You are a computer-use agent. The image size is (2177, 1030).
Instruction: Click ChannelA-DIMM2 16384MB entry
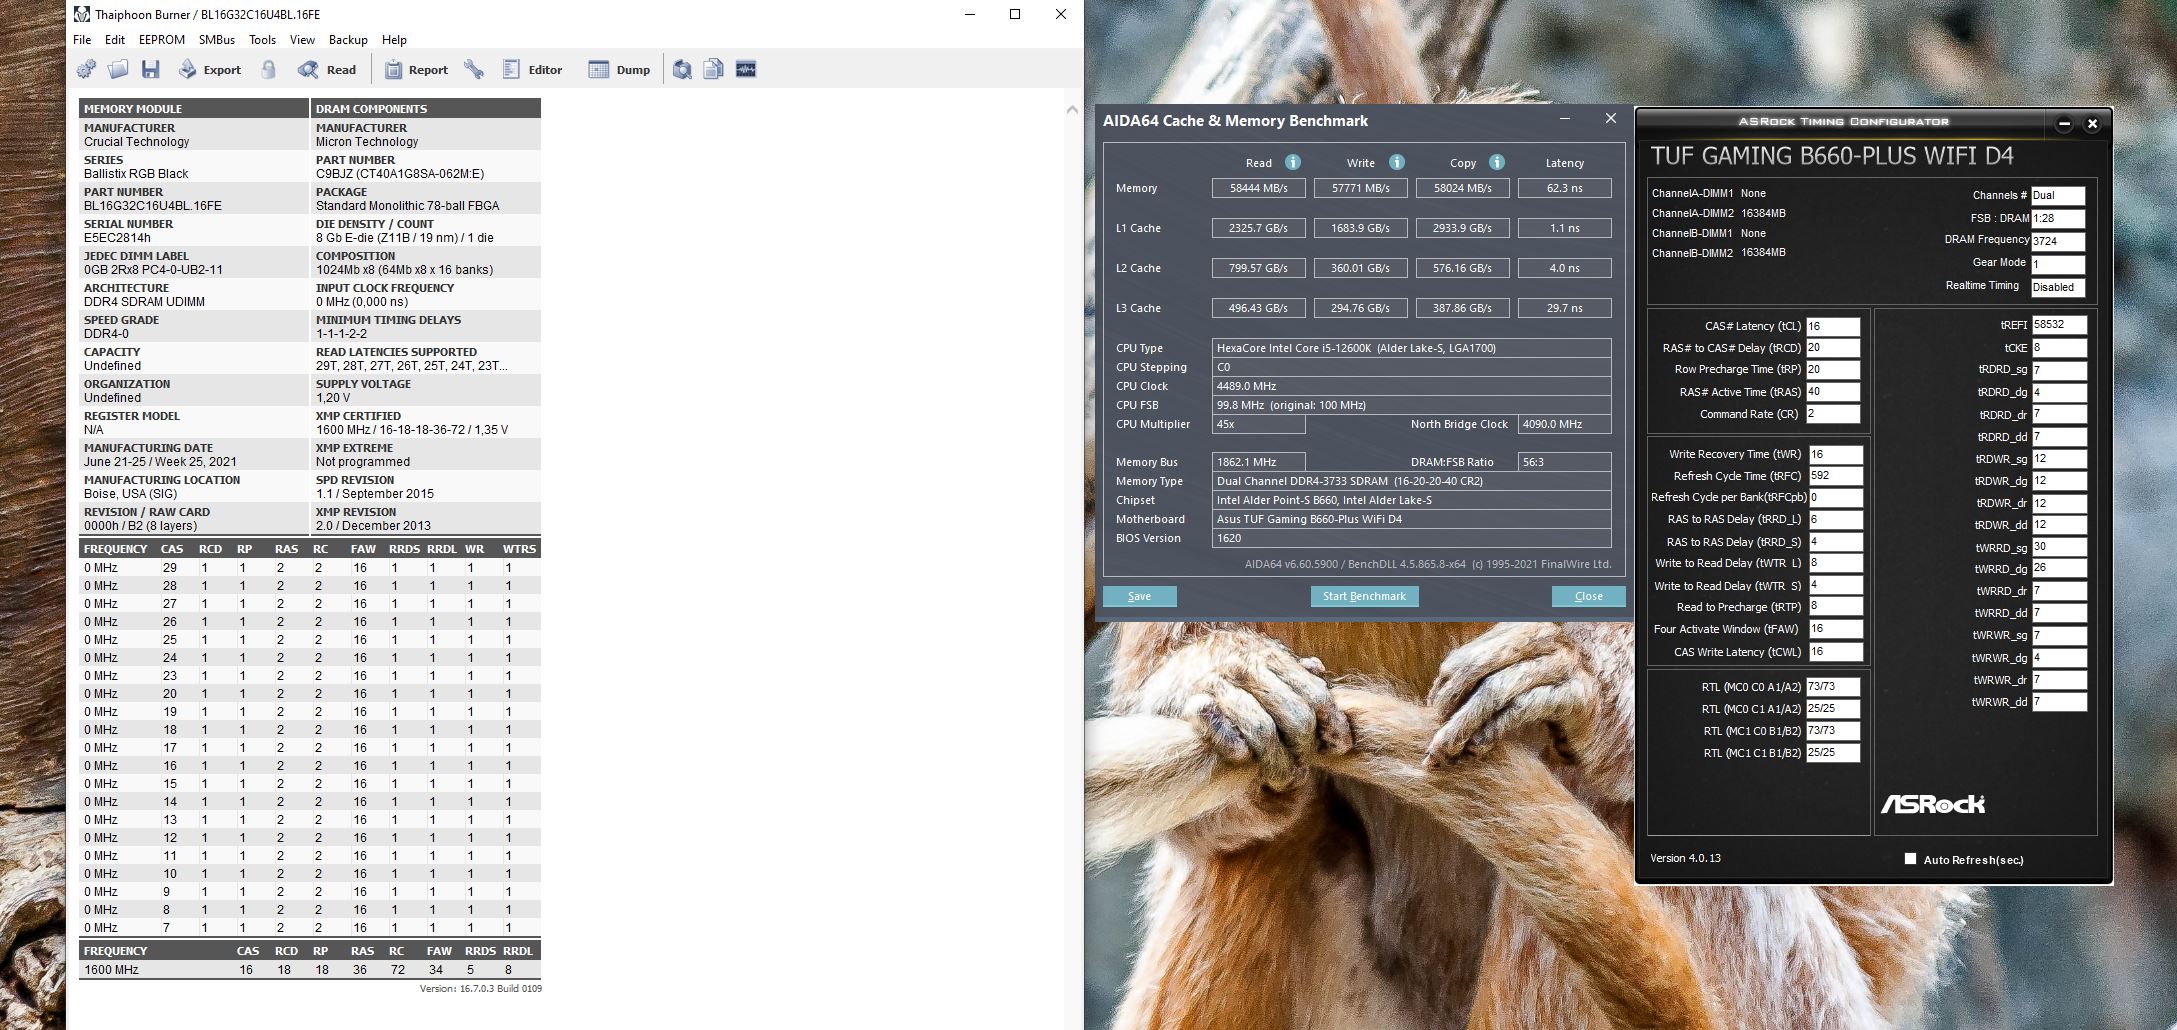1719,213
